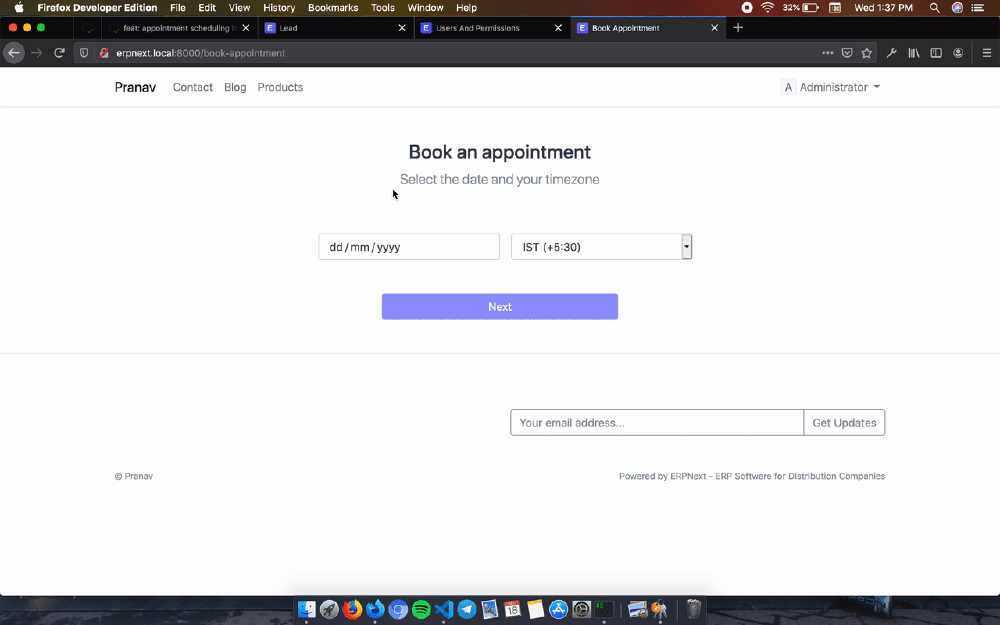This screenshot has width=1000, height=625.
Task: Switch to the Users And Permissions tab
Action: pos(487,28)
